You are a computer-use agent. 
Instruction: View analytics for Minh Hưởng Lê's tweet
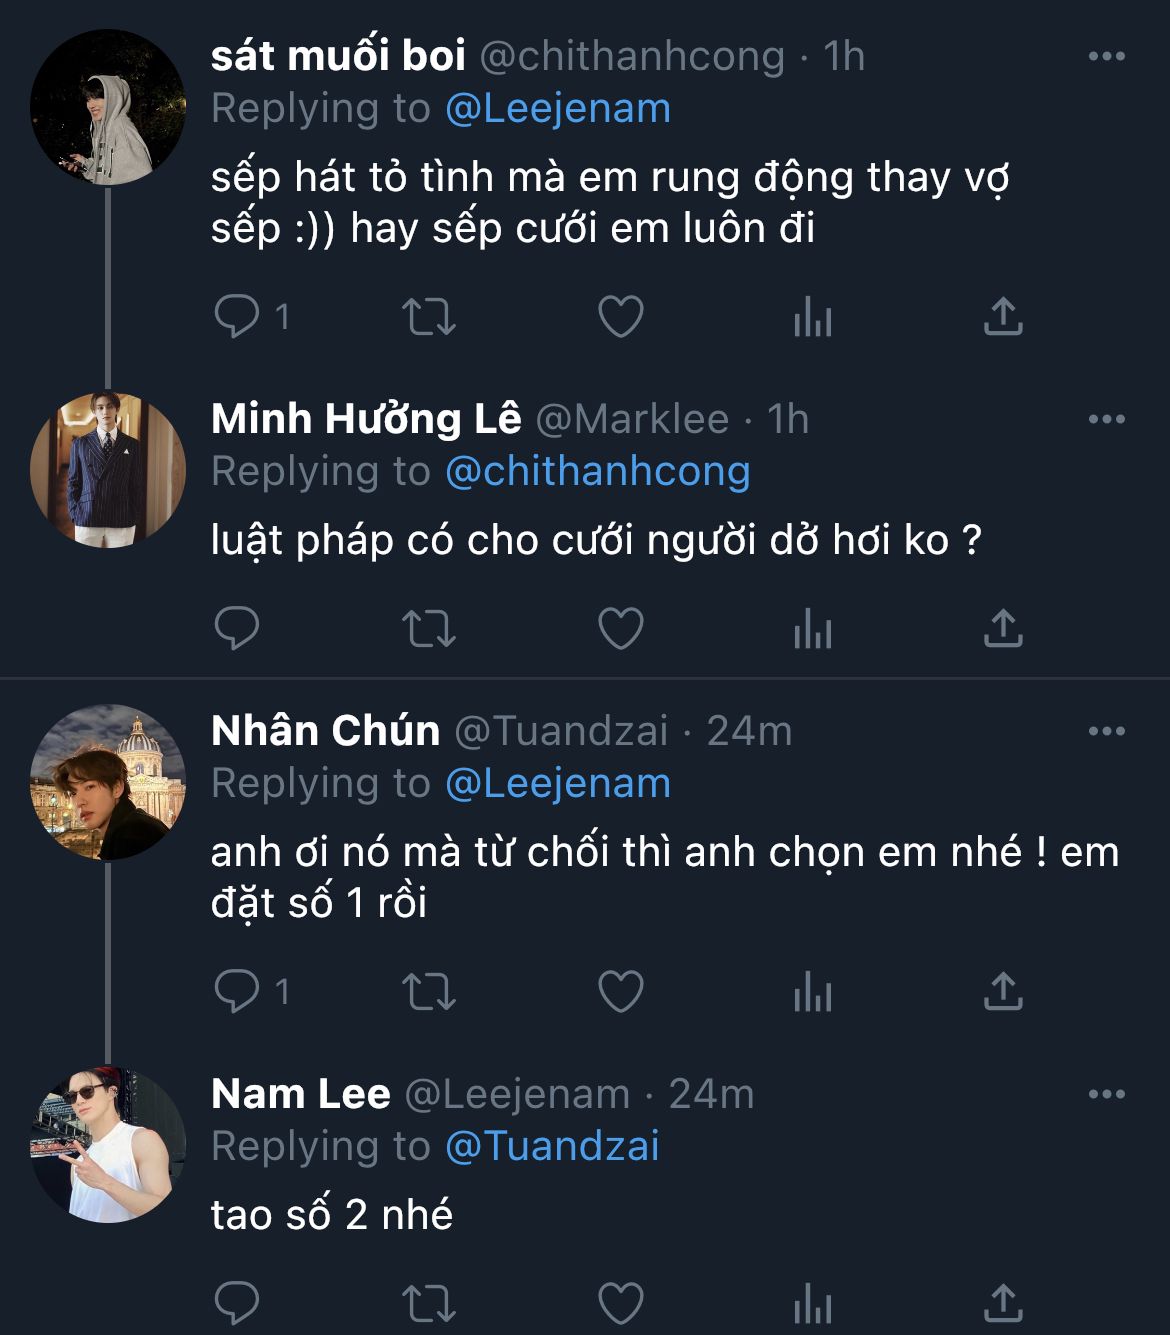click(x=812, y=629)
